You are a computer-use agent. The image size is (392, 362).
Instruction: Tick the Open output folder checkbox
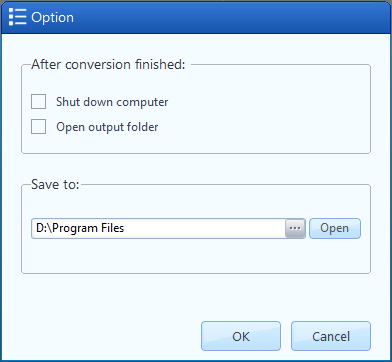(x=38, y=127)
